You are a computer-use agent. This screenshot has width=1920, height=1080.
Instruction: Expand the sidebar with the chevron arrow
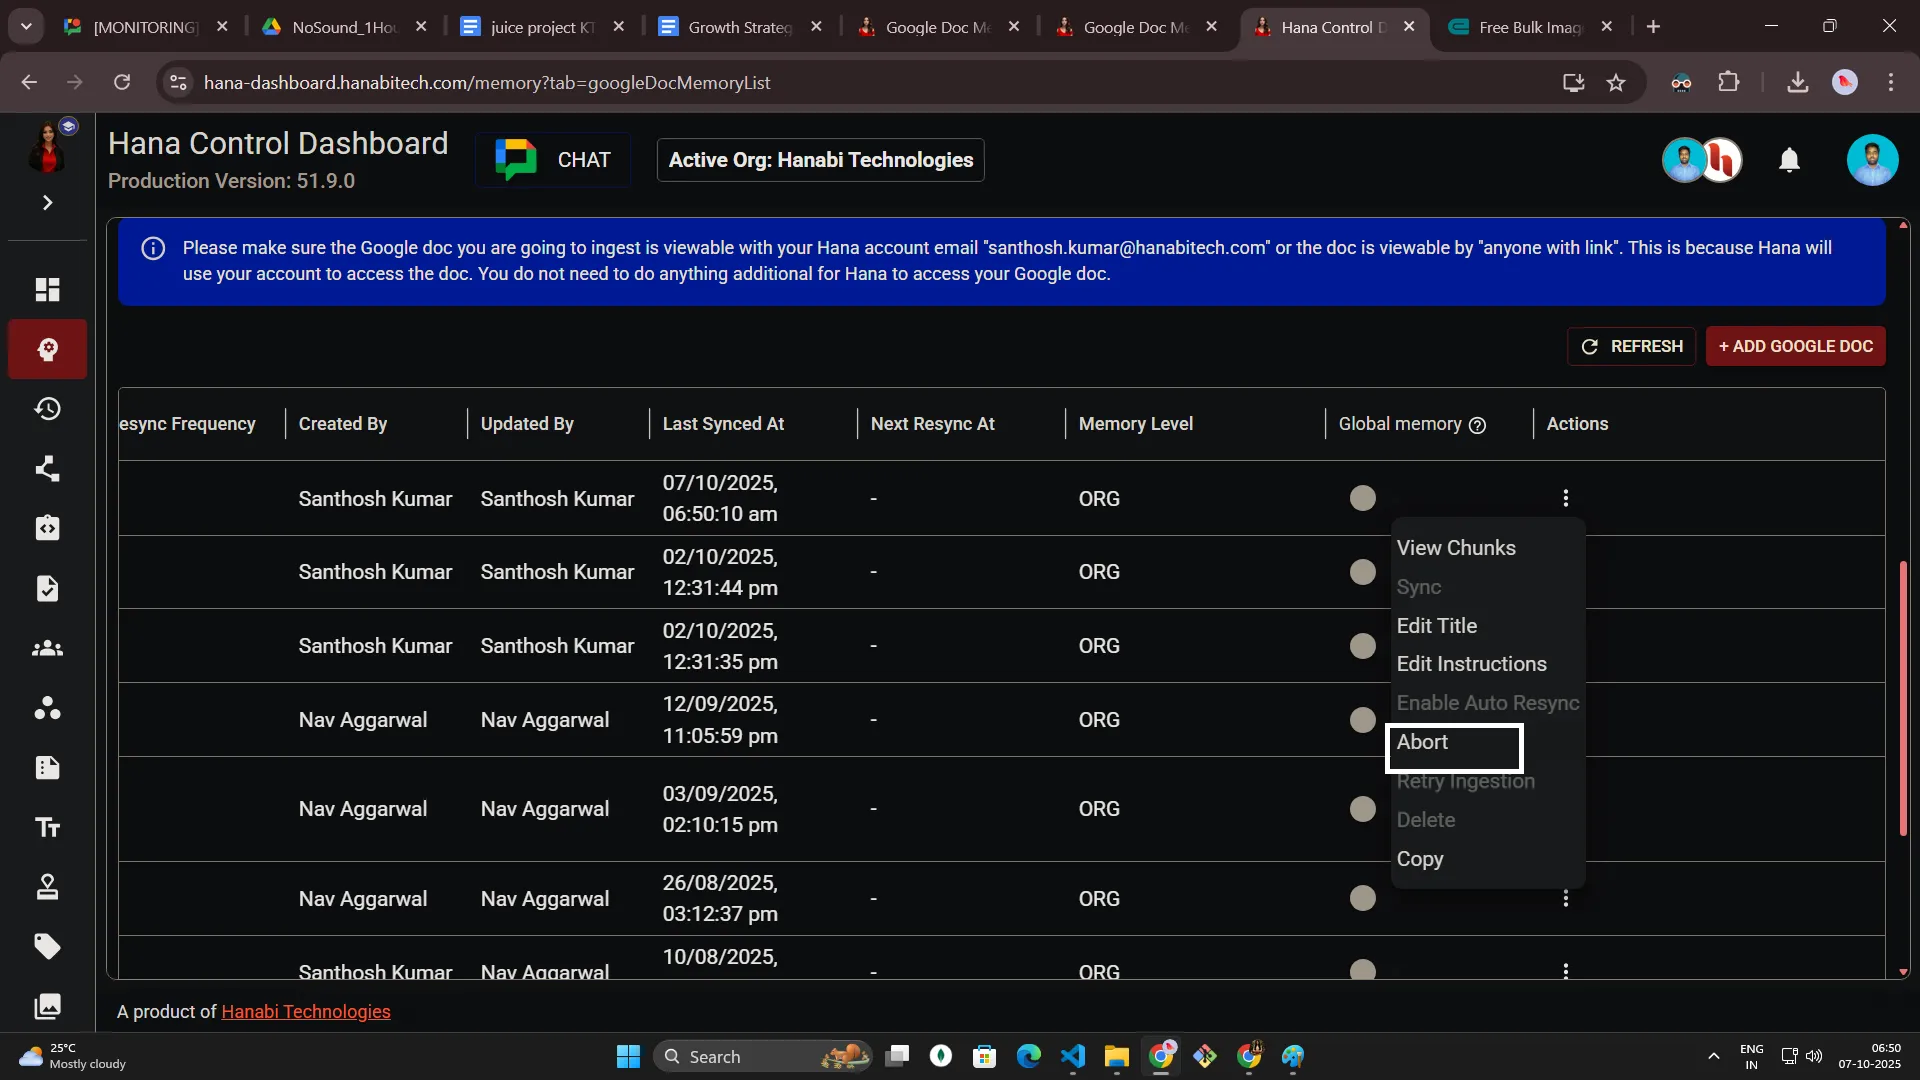[47, 202]
